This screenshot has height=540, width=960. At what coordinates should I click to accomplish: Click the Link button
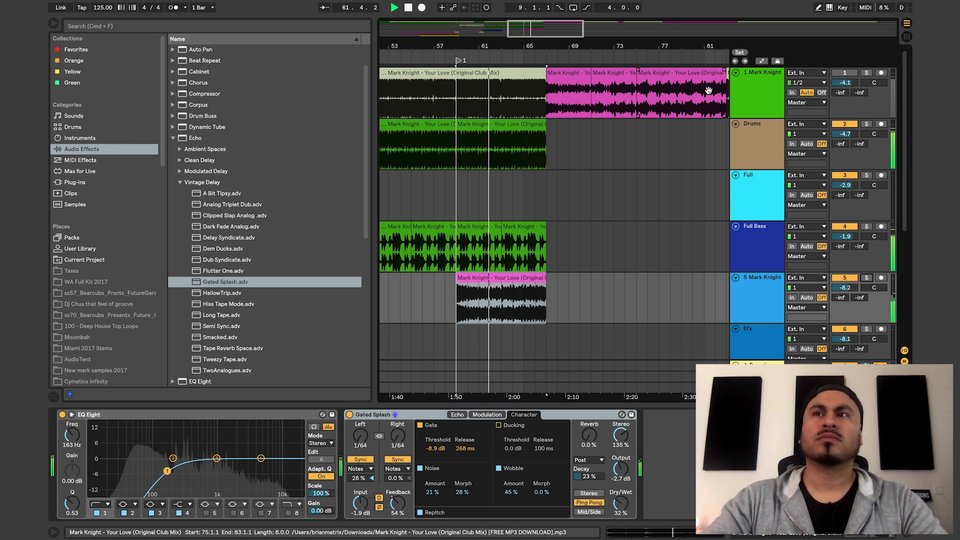pos(61,7)
